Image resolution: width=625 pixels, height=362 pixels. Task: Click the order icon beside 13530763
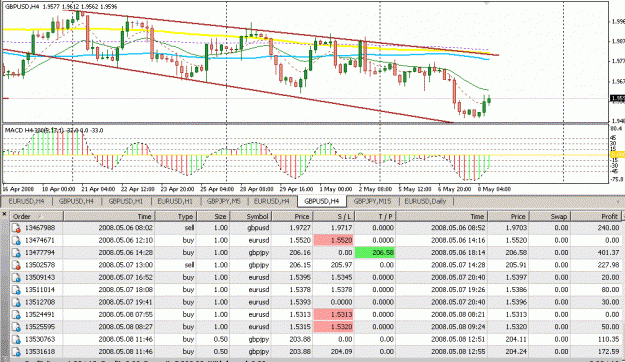point(16,339)
